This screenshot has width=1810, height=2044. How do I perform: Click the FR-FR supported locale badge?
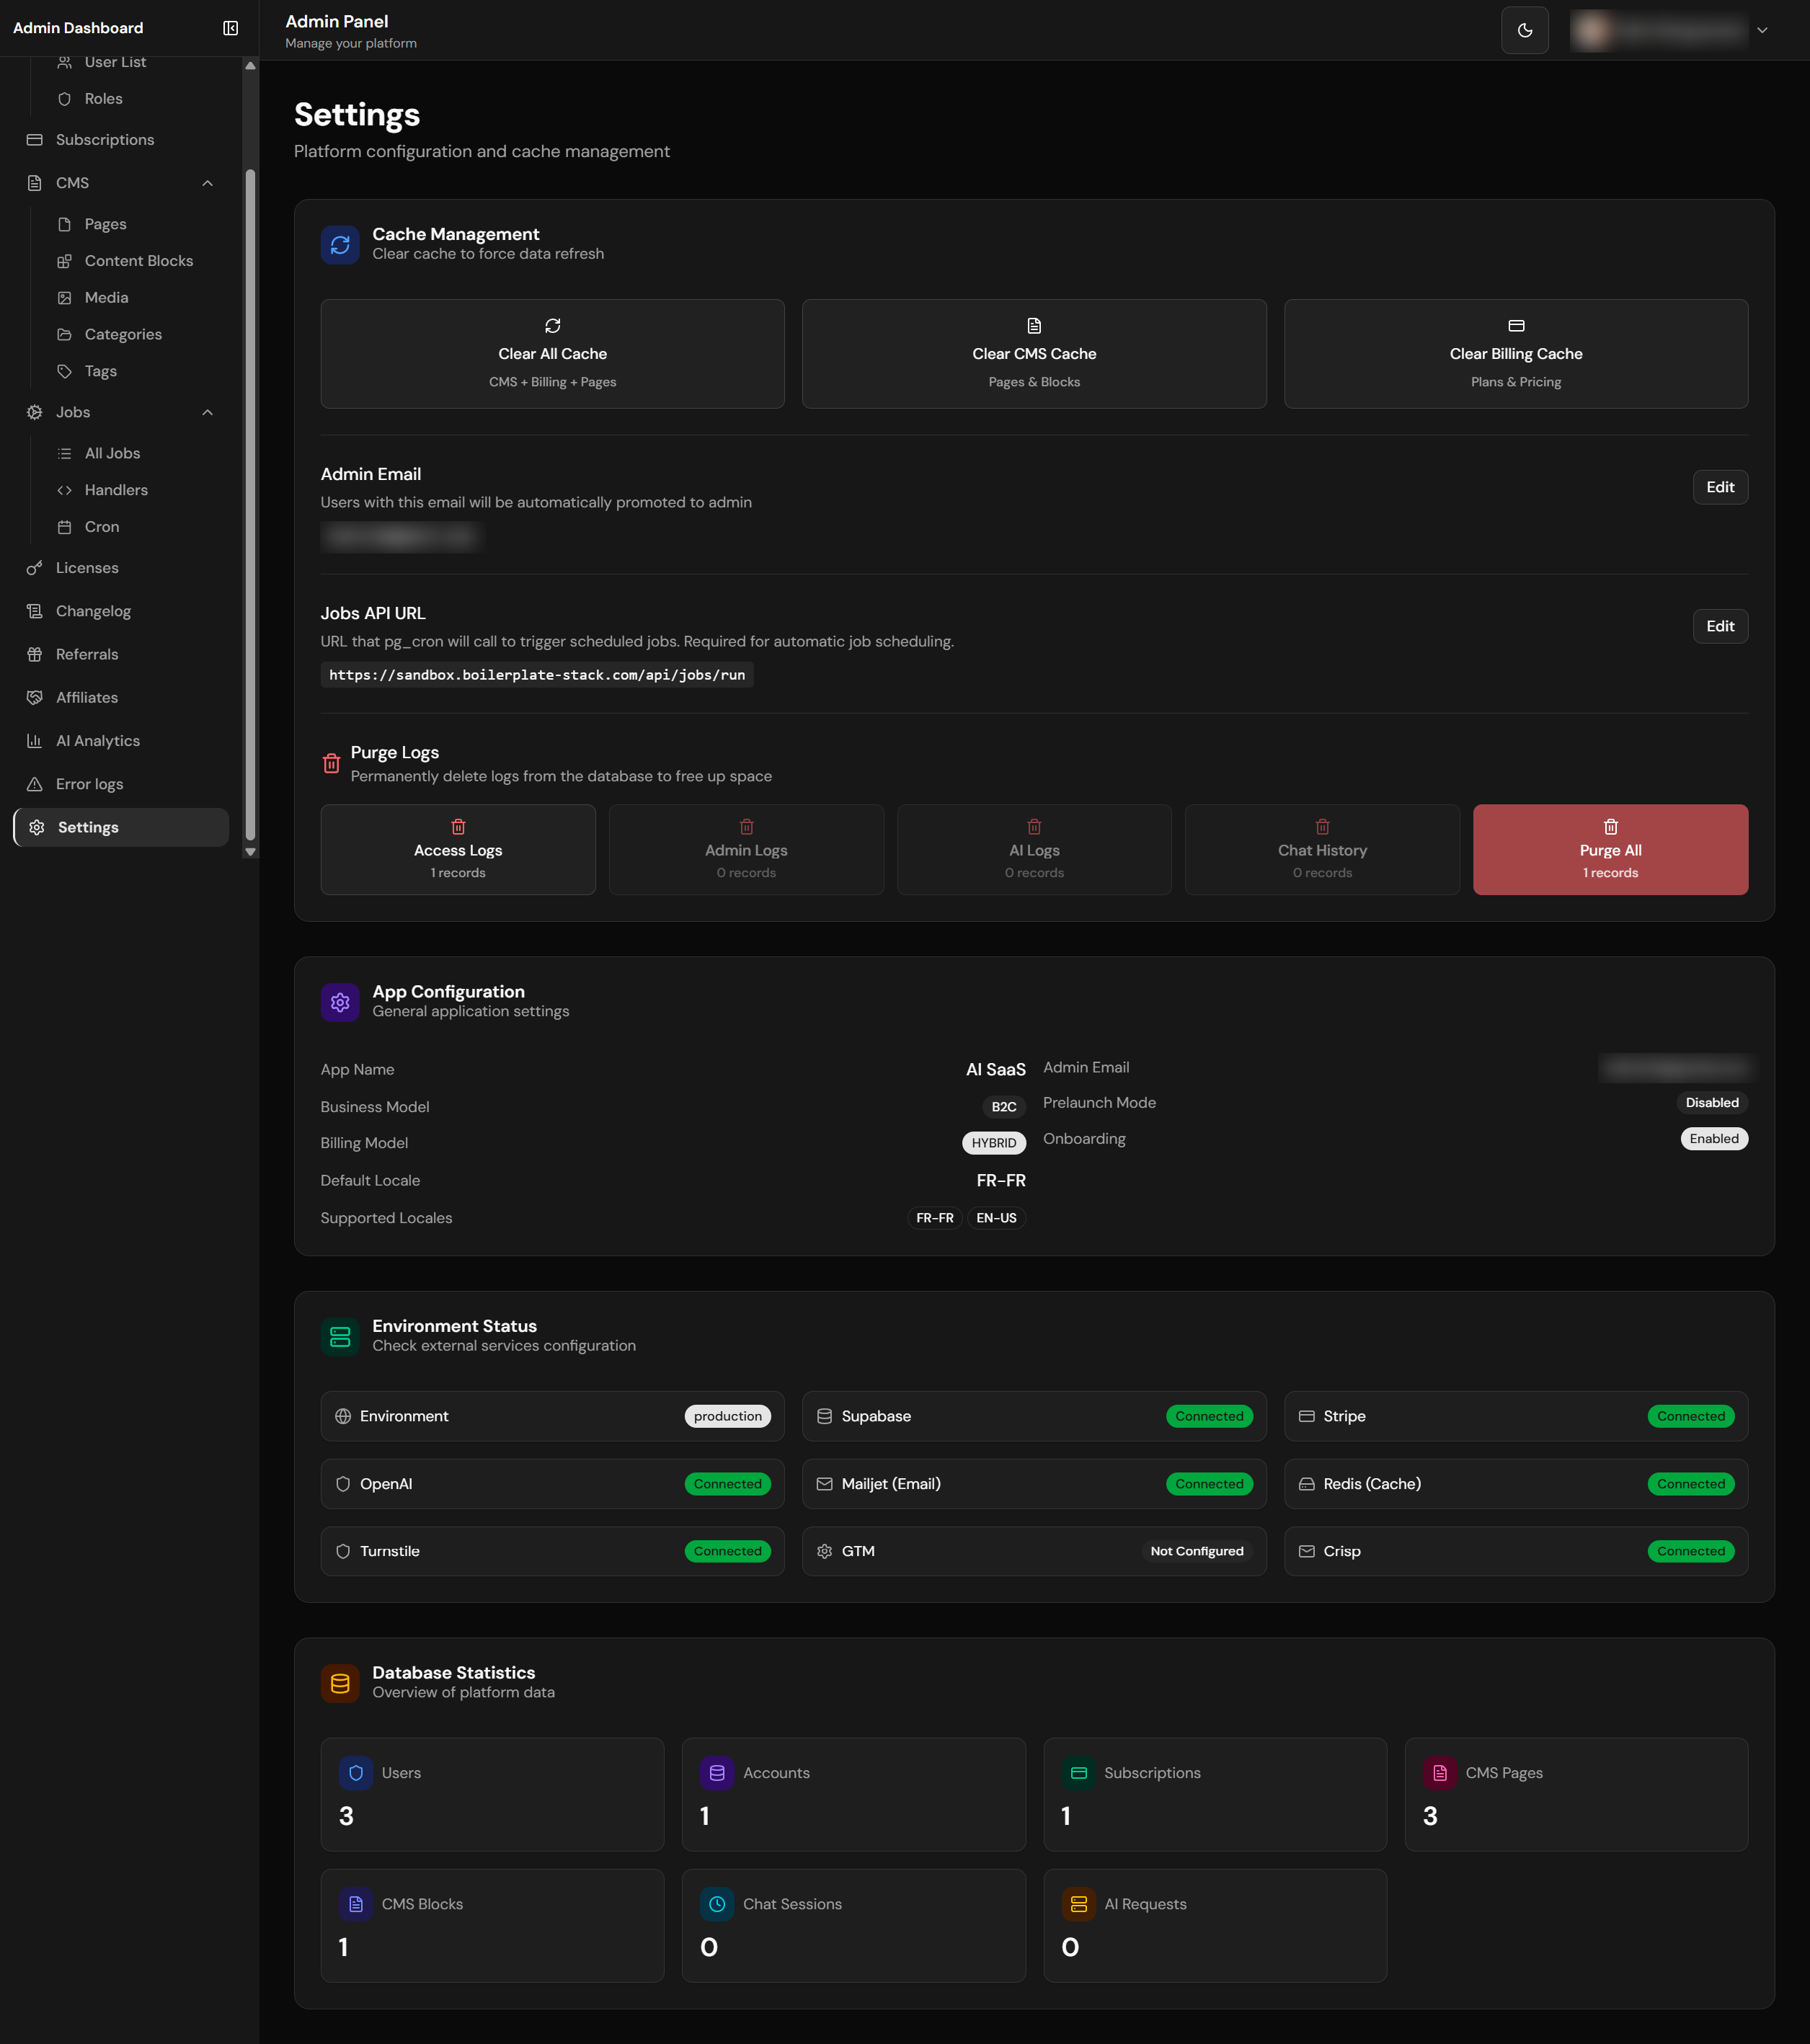934,1218
